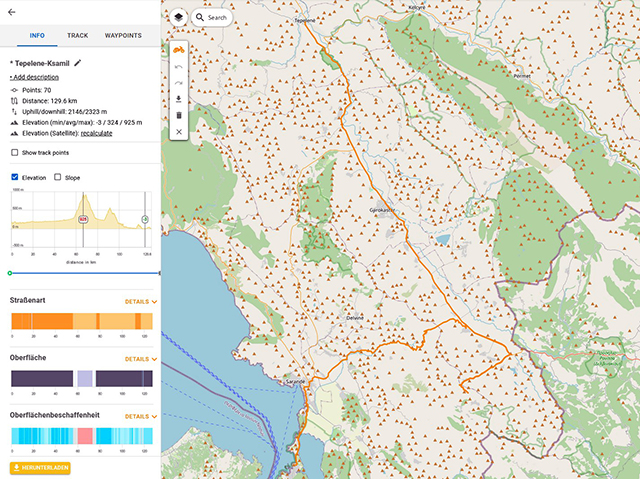Select the motorcycle routing profile
640x479 pixels.
point(178,50)
